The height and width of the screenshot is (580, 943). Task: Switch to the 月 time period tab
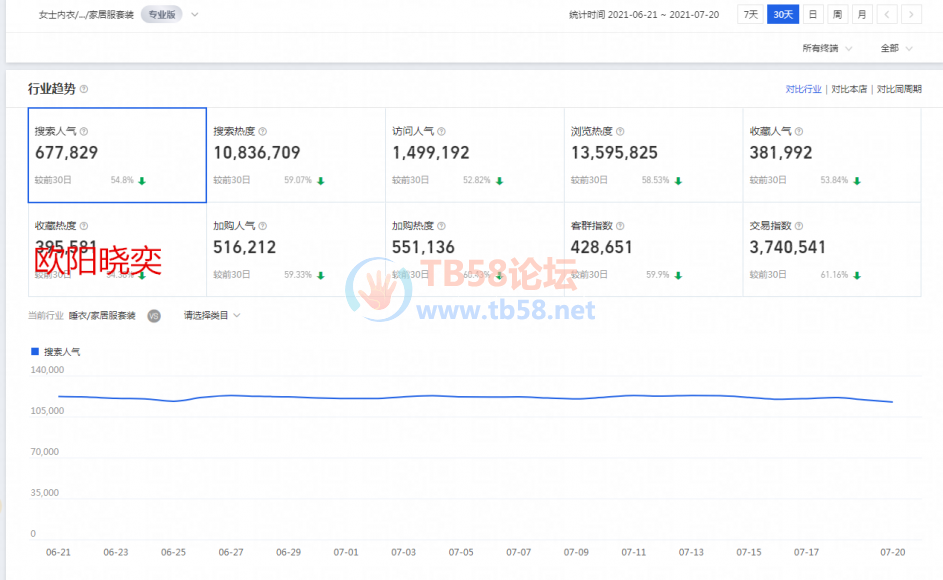[861, 14]
